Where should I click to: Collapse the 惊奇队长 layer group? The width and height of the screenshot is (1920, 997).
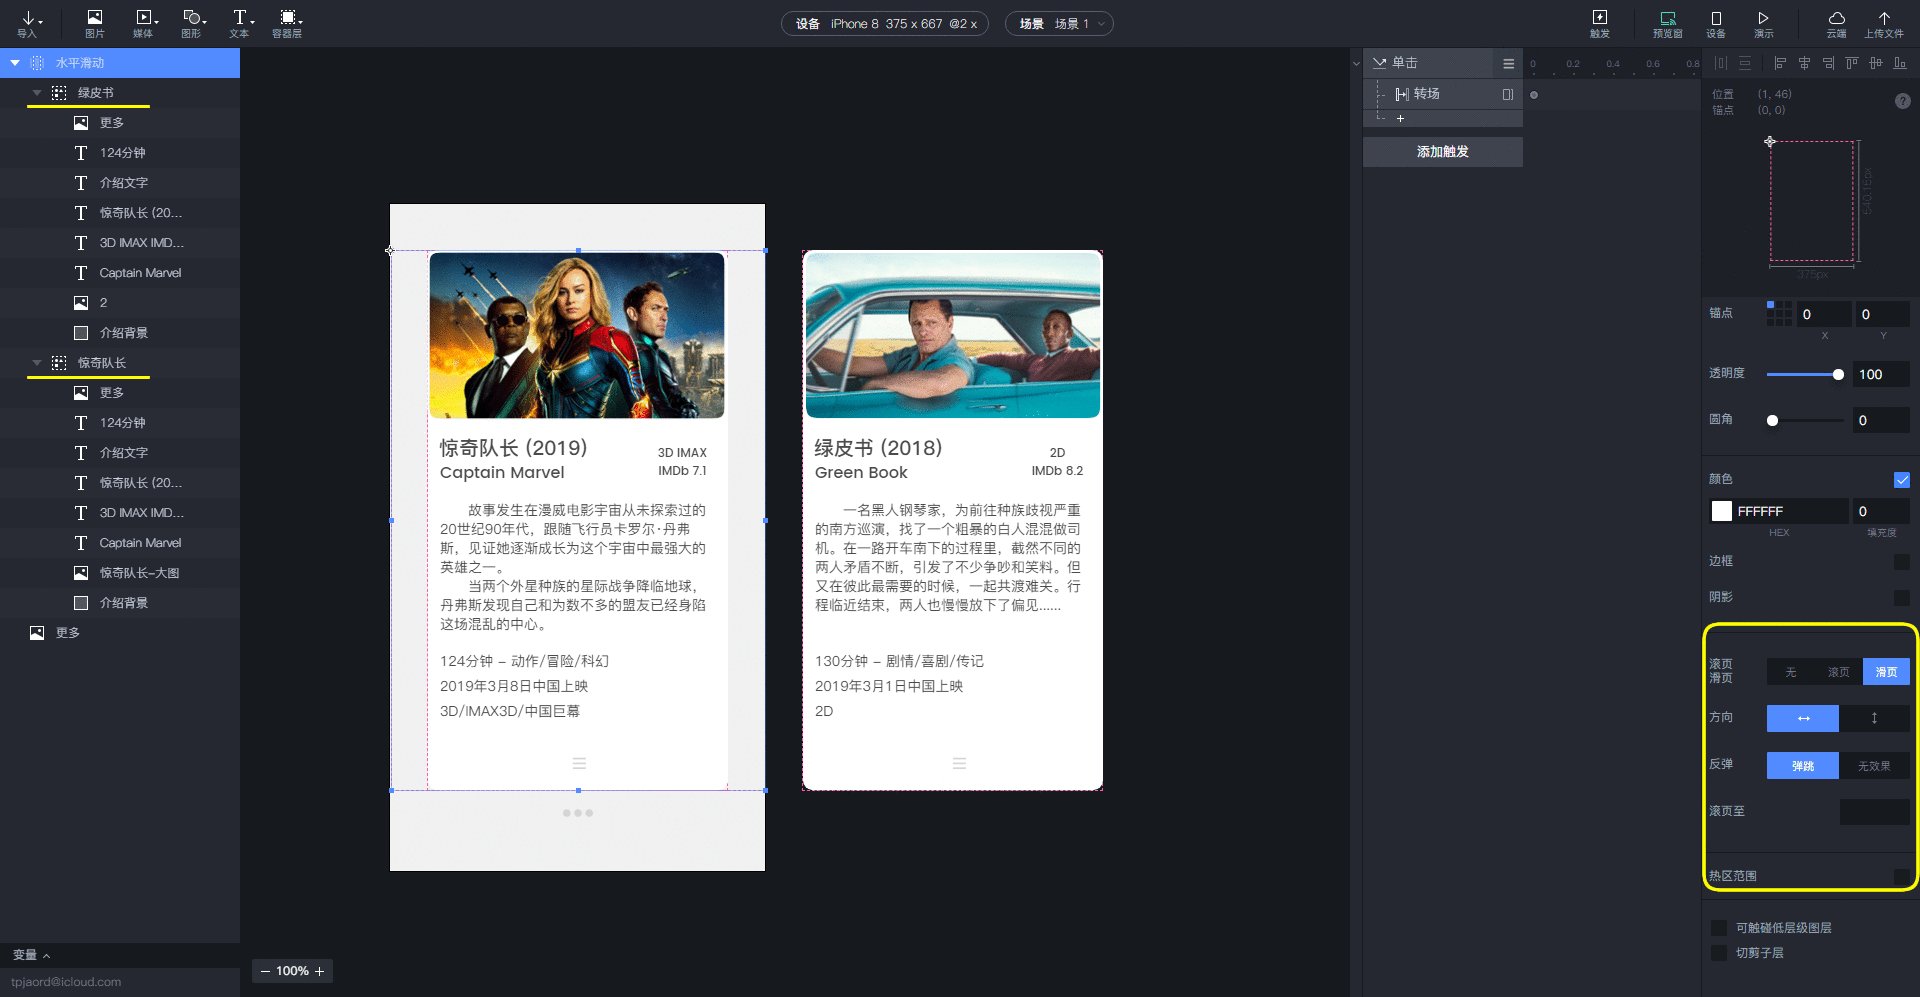(37, 363)
